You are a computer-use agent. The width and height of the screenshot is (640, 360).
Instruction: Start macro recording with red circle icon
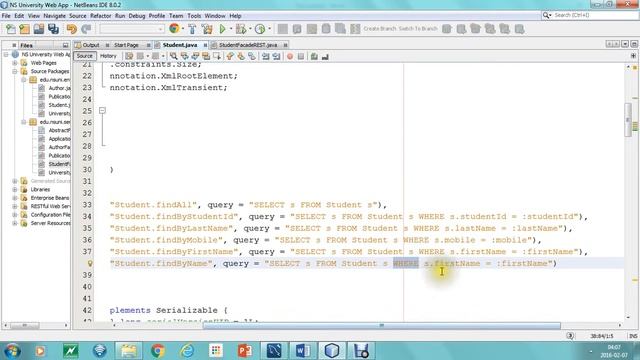[290, 56]
